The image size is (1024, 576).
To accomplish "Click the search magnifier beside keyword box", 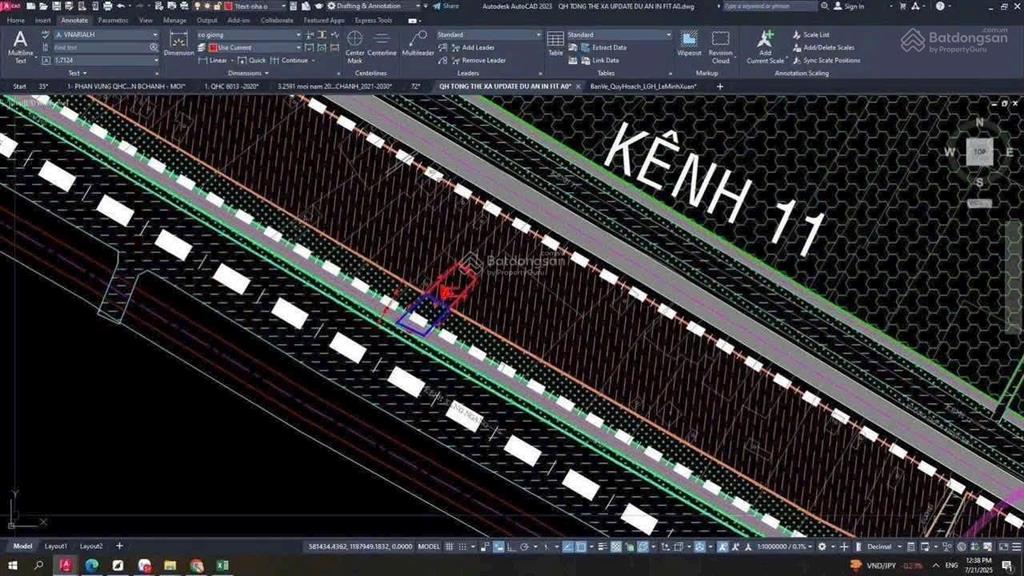I will [825, 6].
